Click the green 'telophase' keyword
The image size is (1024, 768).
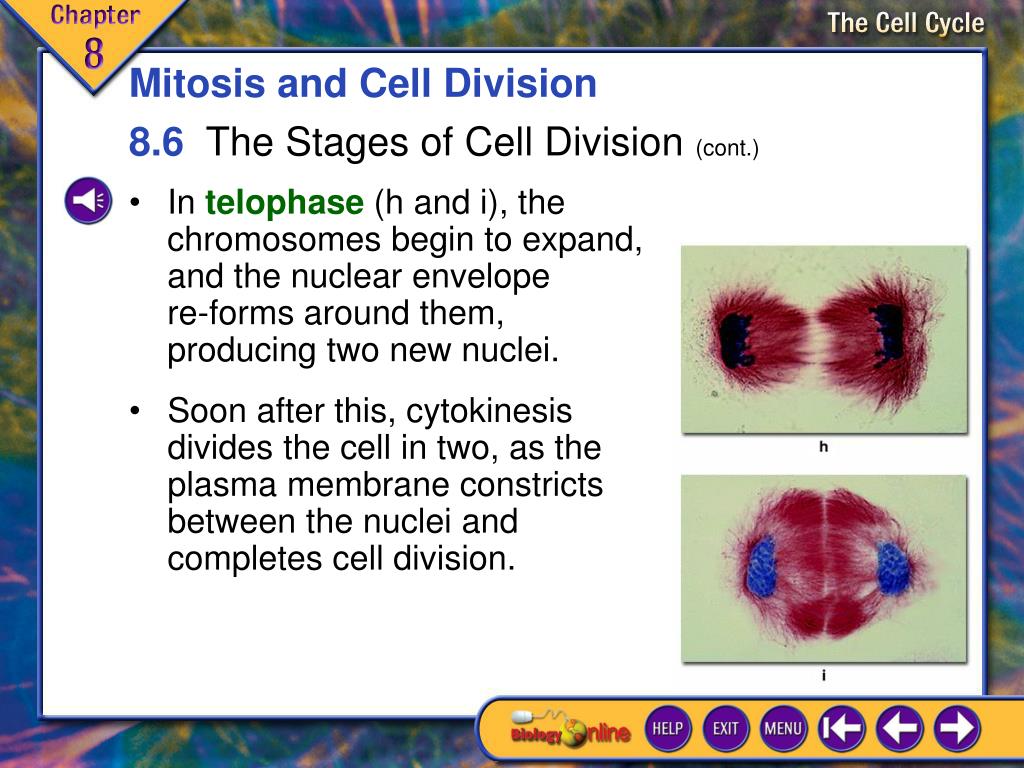point(284,202)
